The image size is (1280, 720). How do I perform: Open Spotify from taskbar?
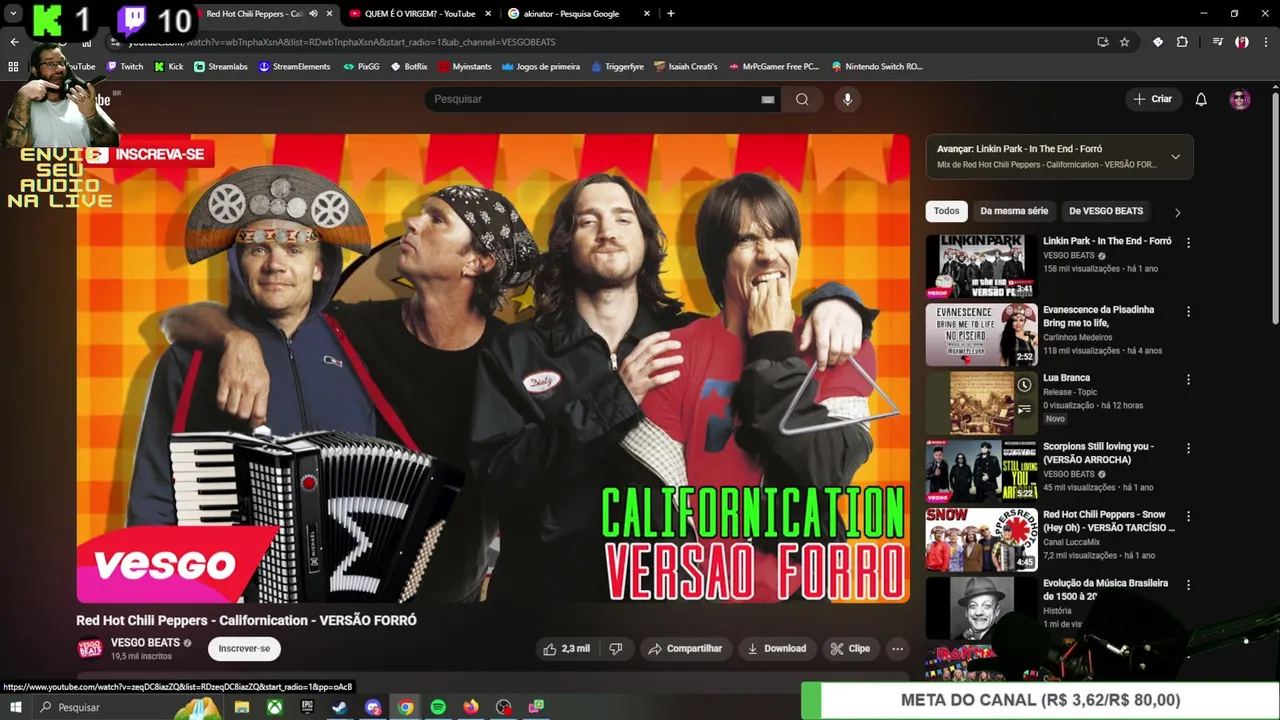(x=438, y=707)
